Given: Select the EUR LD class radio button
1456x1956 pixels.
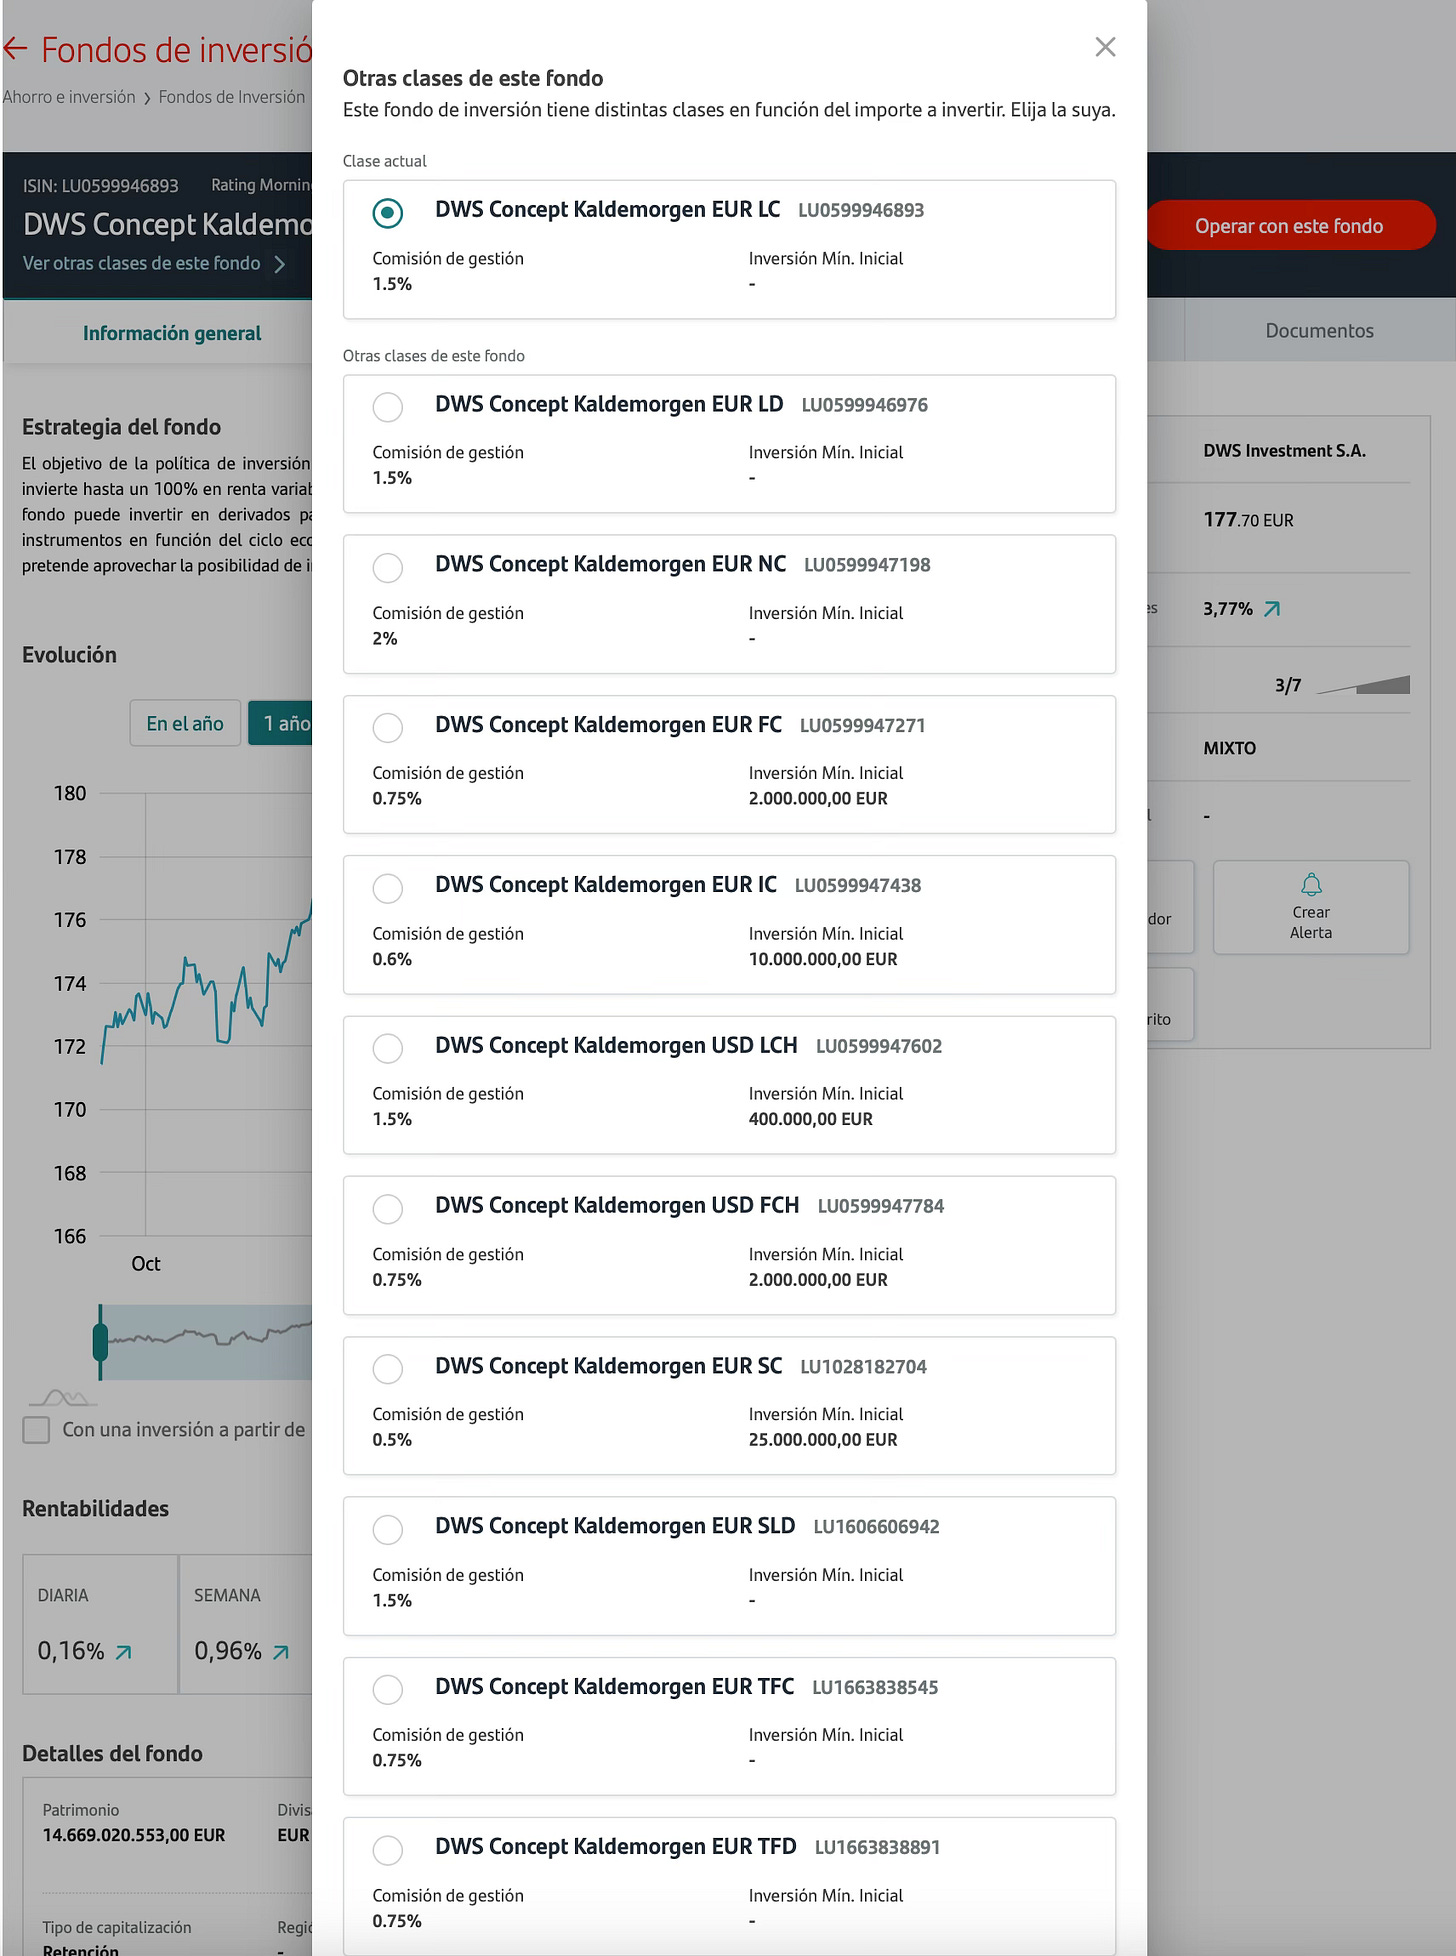Looking at the screenshot, I should tap(388, 407).
